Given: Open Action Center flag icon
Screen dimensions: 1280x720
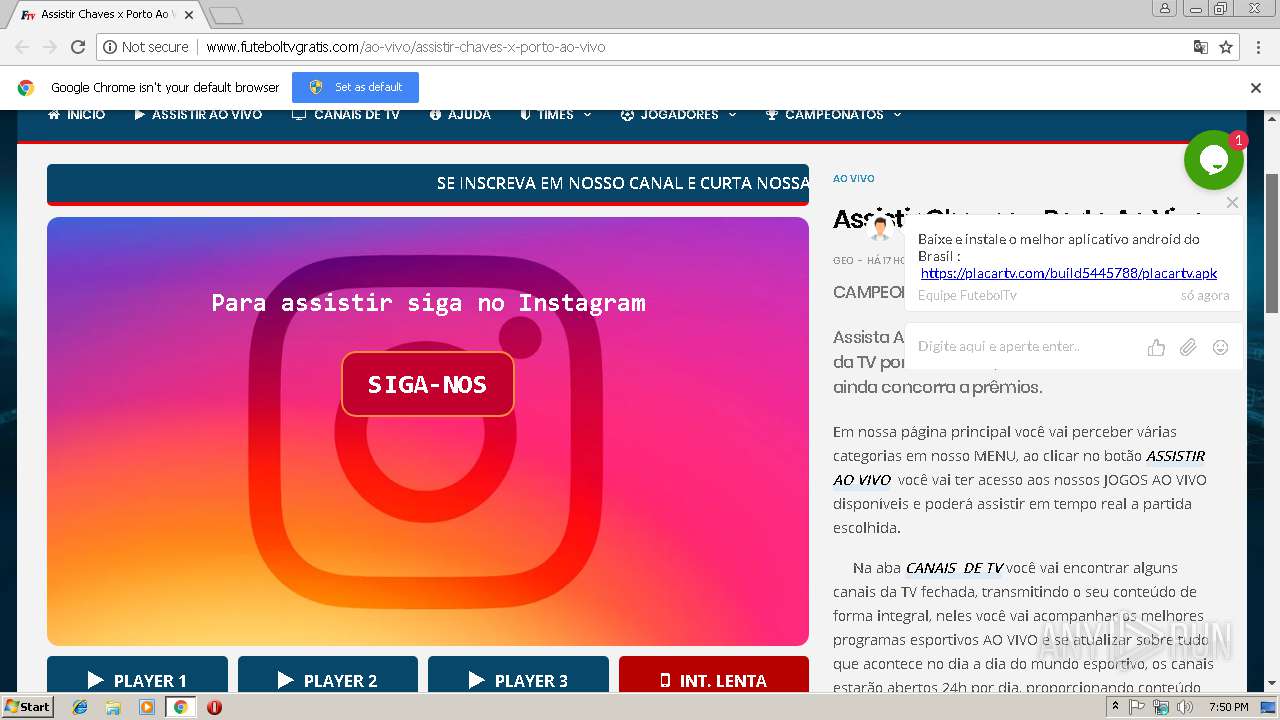Looking at the screenshot, I should (1137, 707).
